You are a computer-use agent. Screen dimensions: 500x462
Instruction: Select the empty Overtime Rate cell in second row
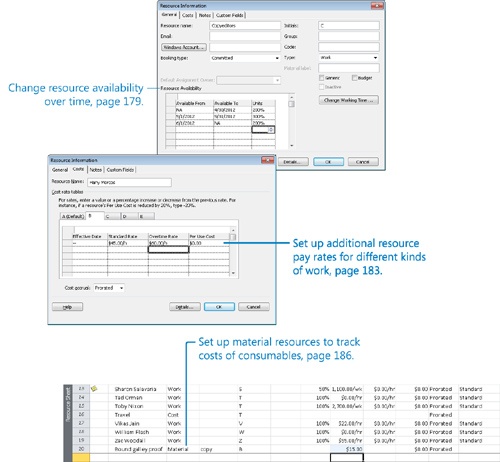click(168, 250)
